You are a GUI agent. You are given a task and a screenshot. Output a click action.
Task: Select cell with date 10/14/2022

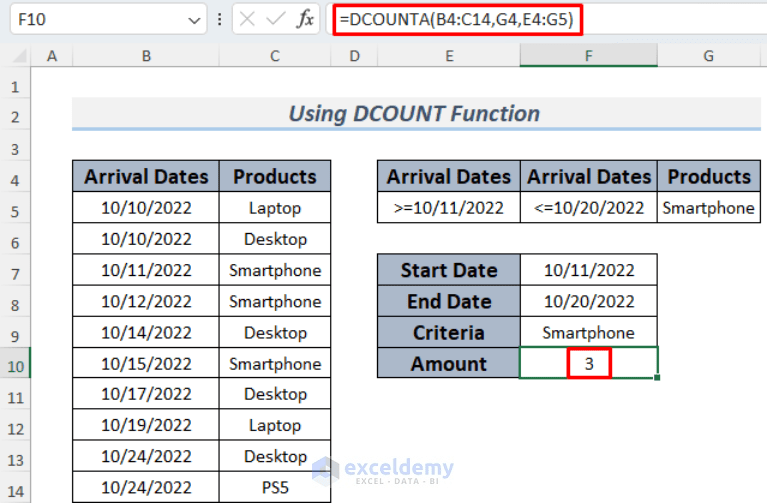[x=146, y=333]
